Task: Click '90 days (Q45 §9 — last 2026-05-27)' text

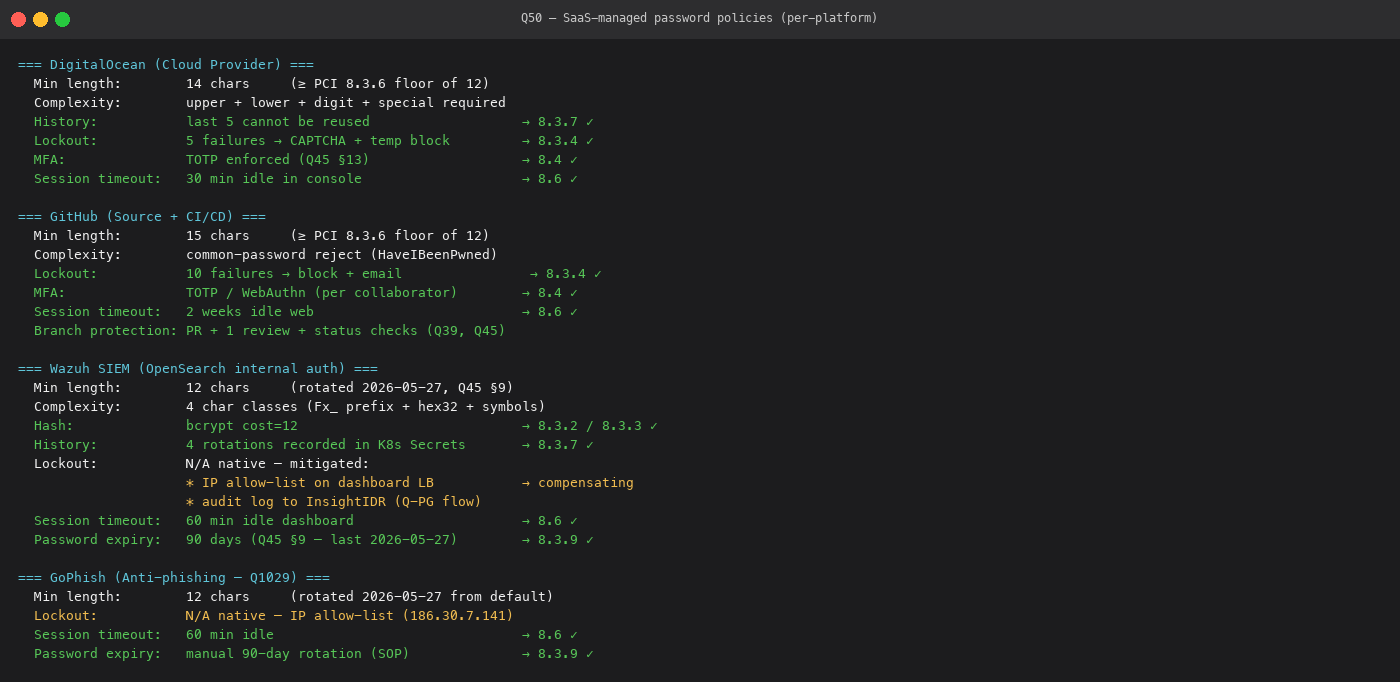Action: (x=322, y=539)
